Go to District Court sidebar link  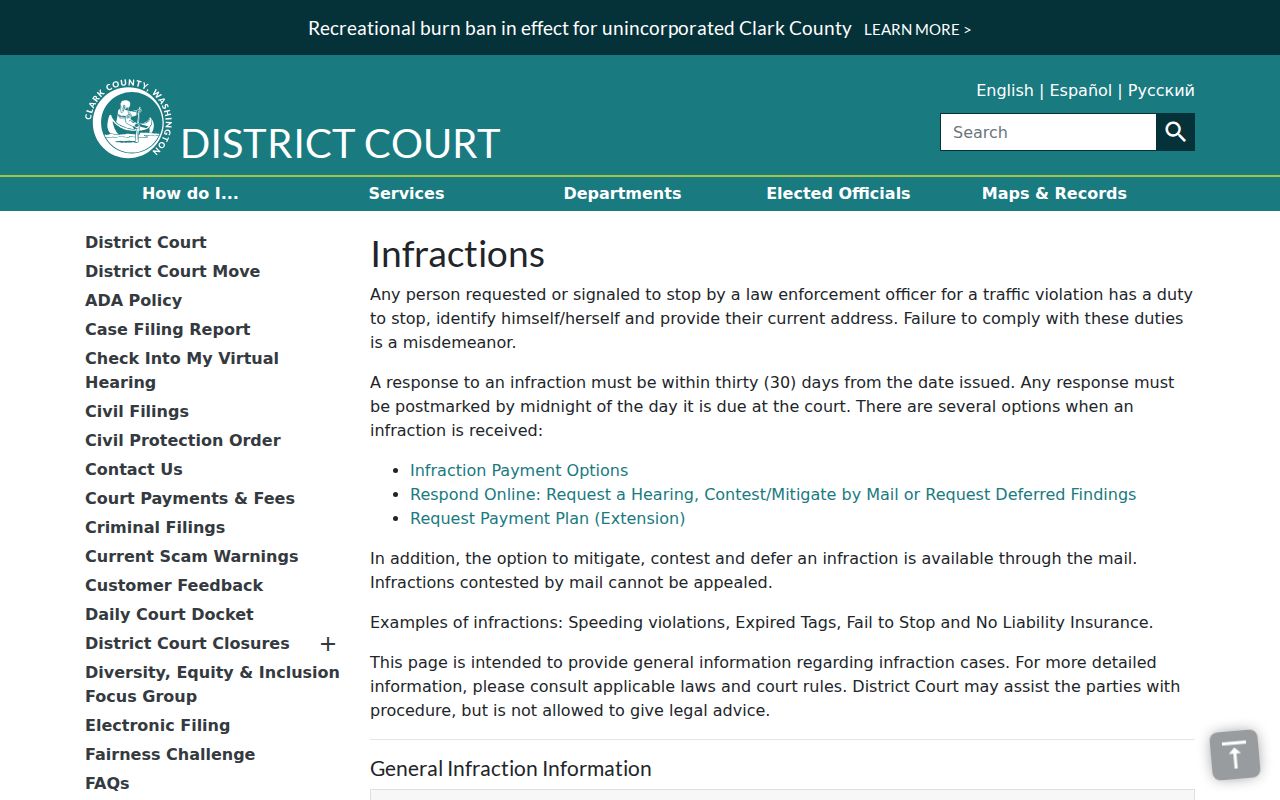point(146,242)
